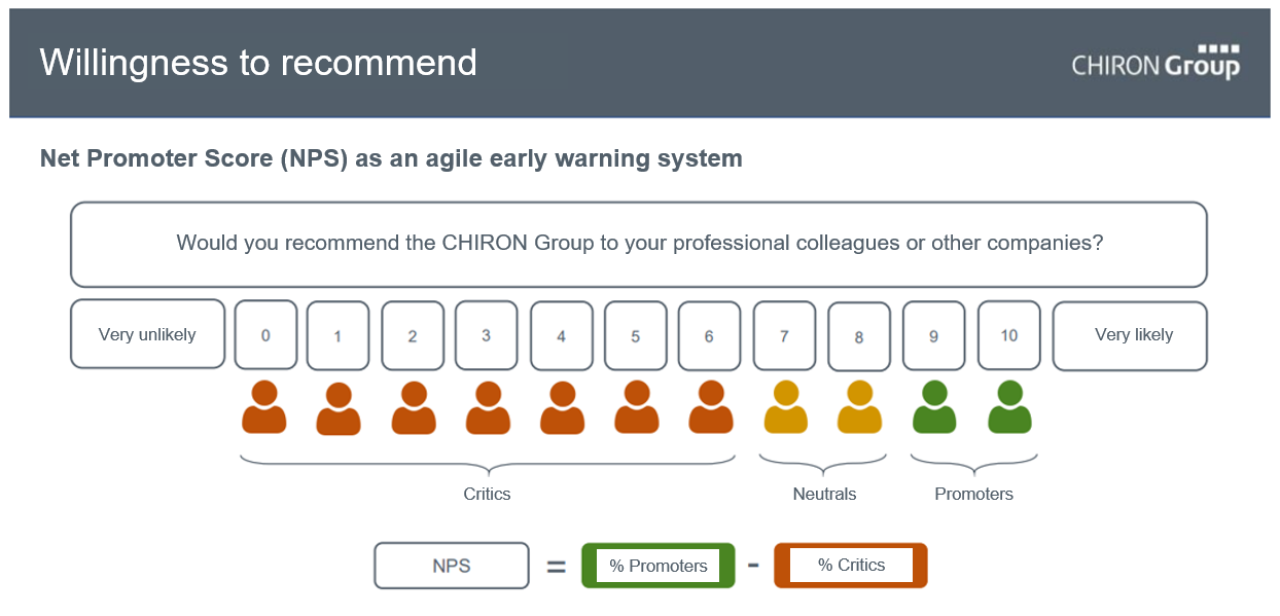Viewport: 1280px width, 616px height.
Task: Click the orange person icon under score 6
Action: [x=711, y=407]
